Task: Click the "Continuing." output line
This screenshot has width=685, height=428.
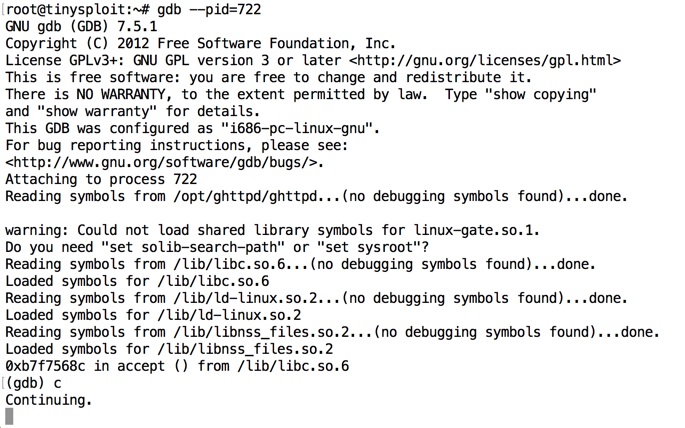Action: [48, 400]
